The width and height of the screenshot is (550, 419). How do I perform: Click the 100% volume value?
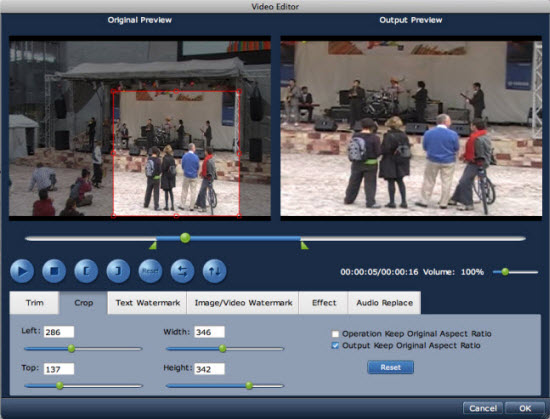[472, 272]
